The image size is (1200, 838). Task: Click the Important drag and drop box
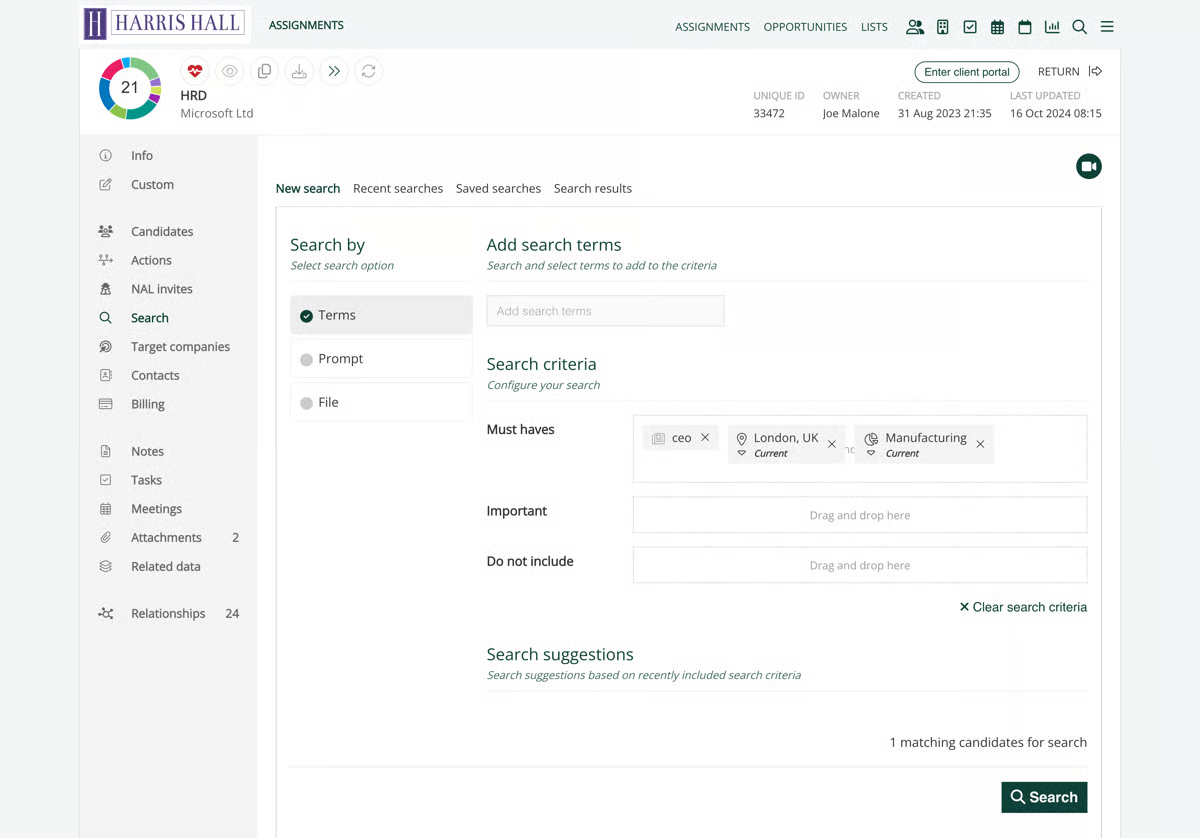860,515
